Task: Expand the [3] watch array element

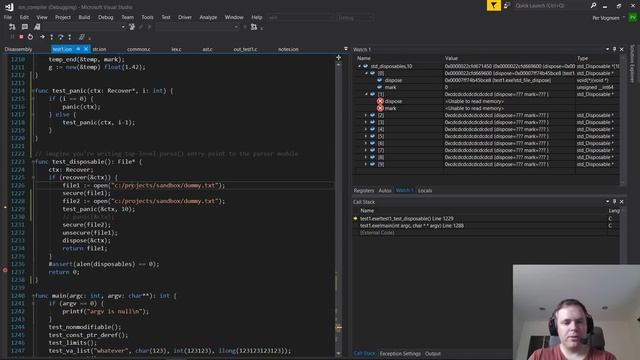Action: click(366, 122)
